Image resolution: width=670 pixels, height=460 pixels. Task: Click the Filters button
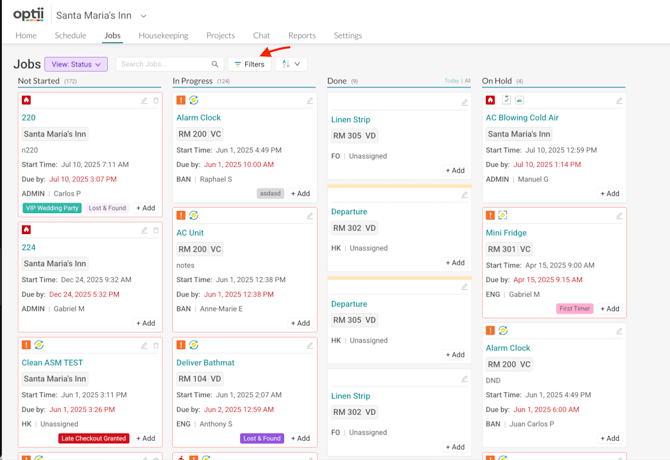point(250,64)
